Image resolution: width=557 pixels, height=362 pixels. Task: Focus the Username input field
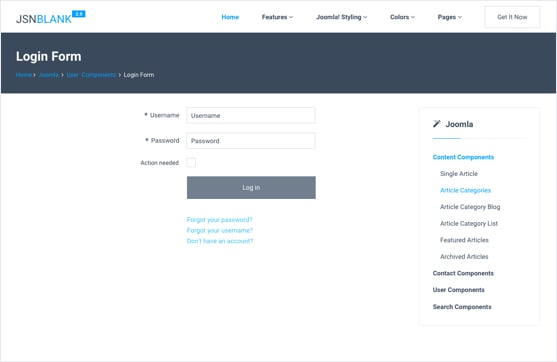coord(251,115)
